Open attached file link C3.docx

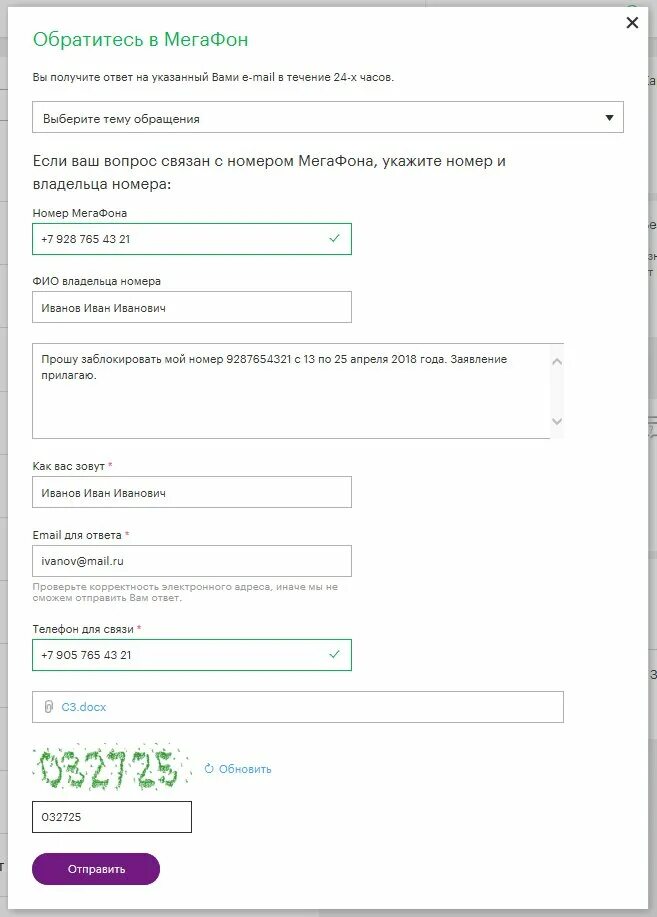click(x=84, y=707)
